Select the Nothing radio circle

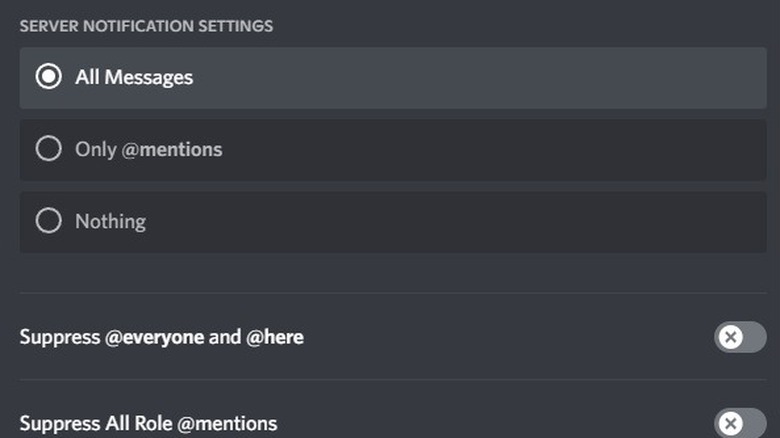tap(48, 221)
